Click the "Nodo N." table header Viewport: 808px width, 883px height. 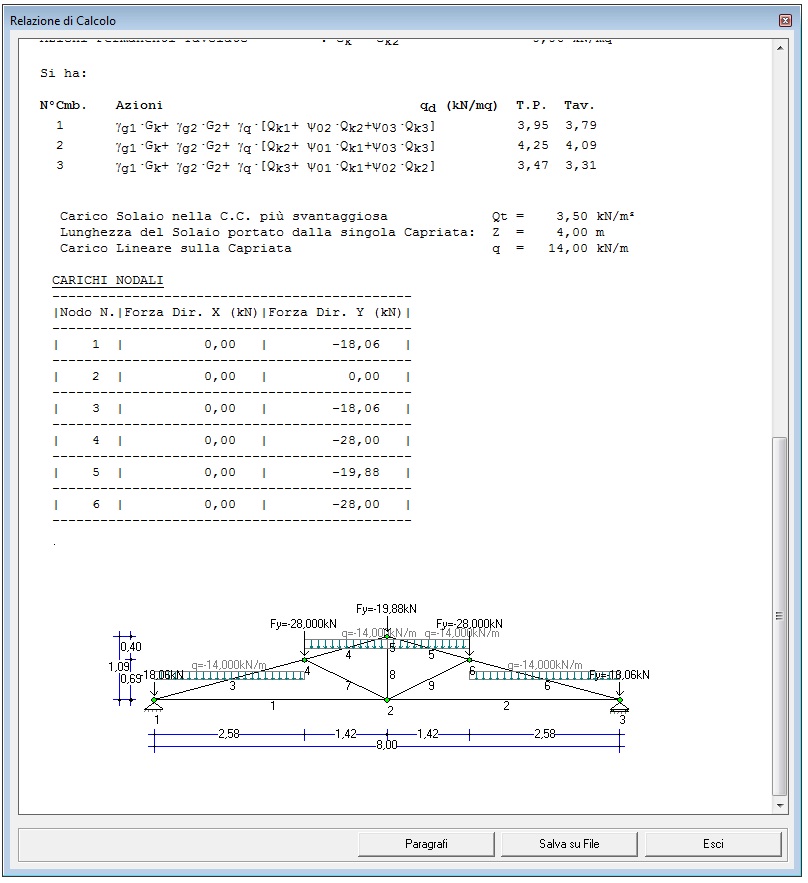[87, 312]
